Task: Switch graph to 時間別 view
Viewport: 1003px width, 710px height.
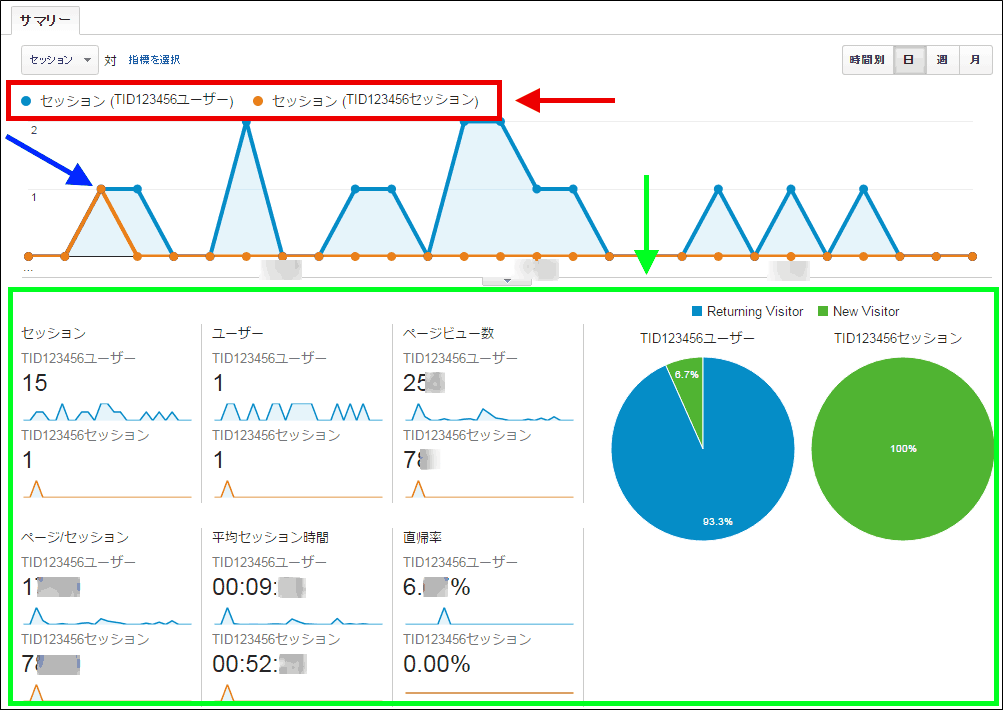Action: (867, 60)
